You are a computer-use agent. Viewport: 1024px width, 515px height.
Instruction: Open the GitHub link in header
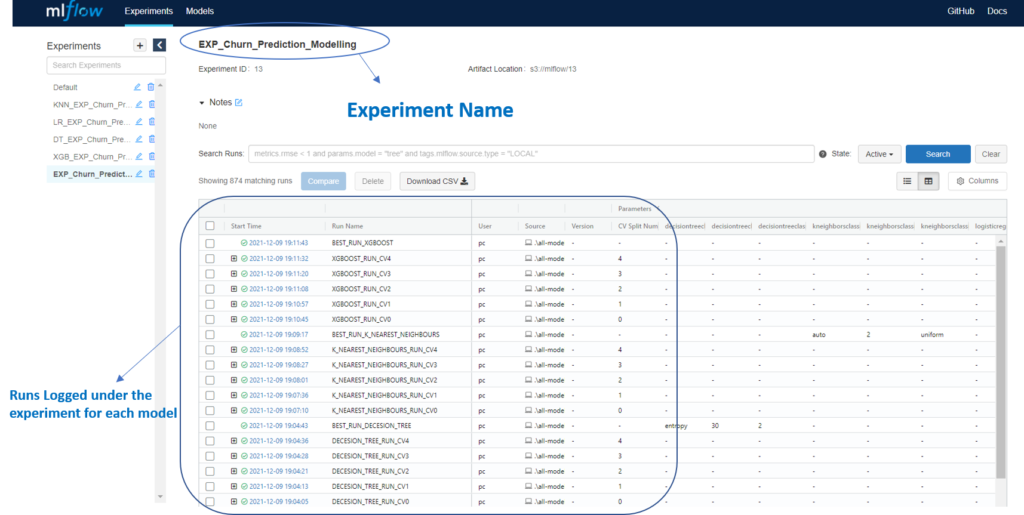961,11
